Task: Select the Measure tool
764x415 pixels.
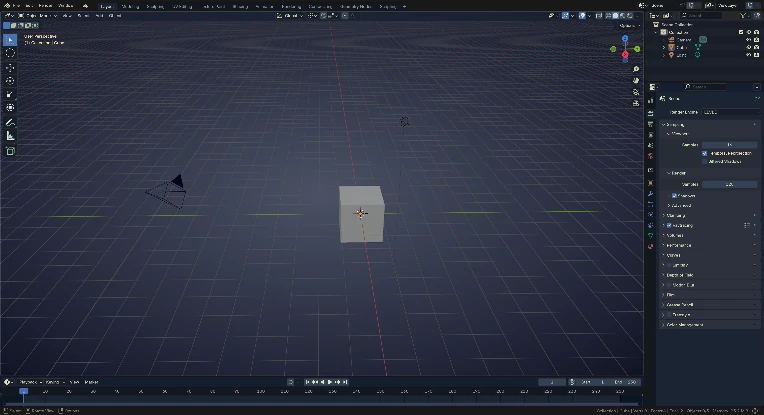Action: (10, 136)
